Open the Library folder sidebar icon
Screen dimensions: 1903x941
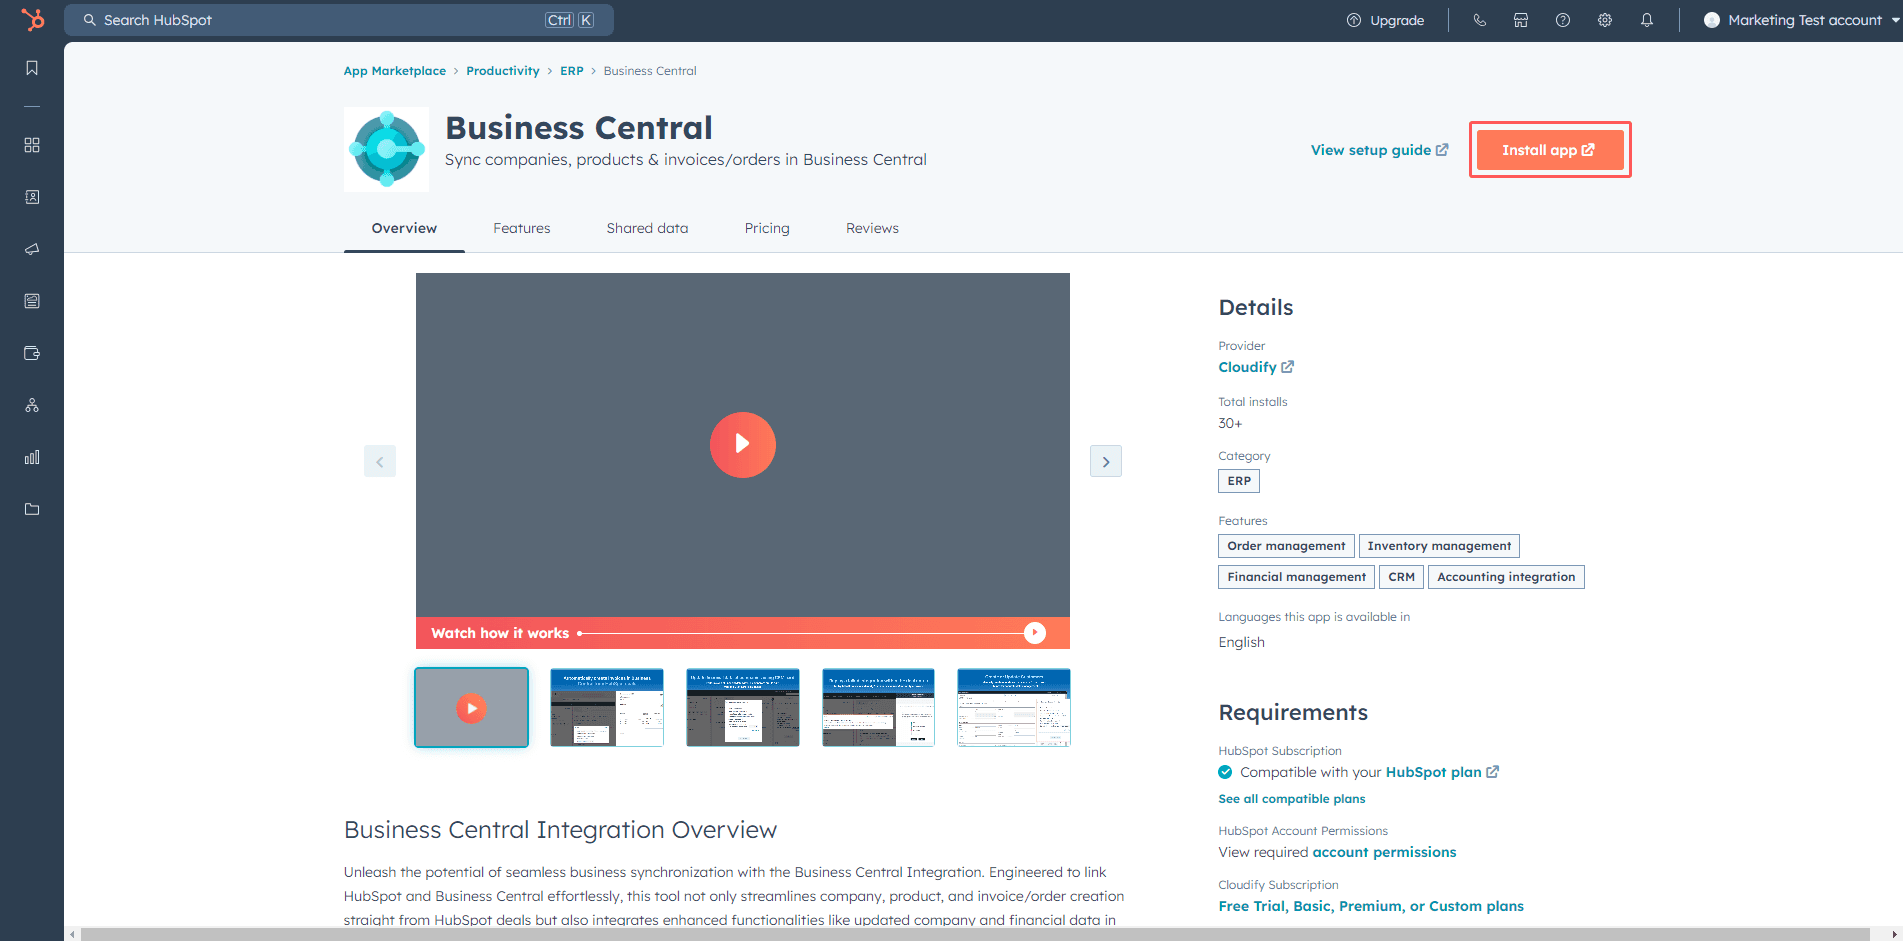coord(32,509)
